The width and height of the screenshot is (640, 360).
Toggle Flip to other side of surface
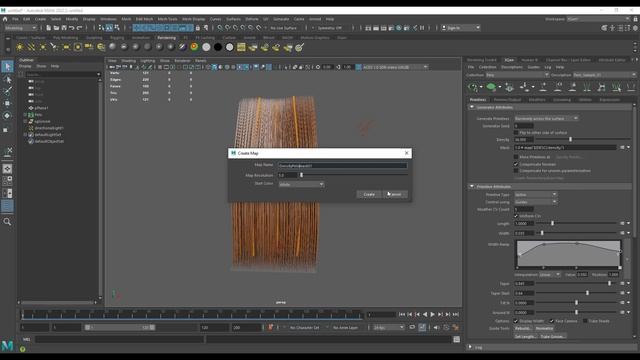pos(516,133)
